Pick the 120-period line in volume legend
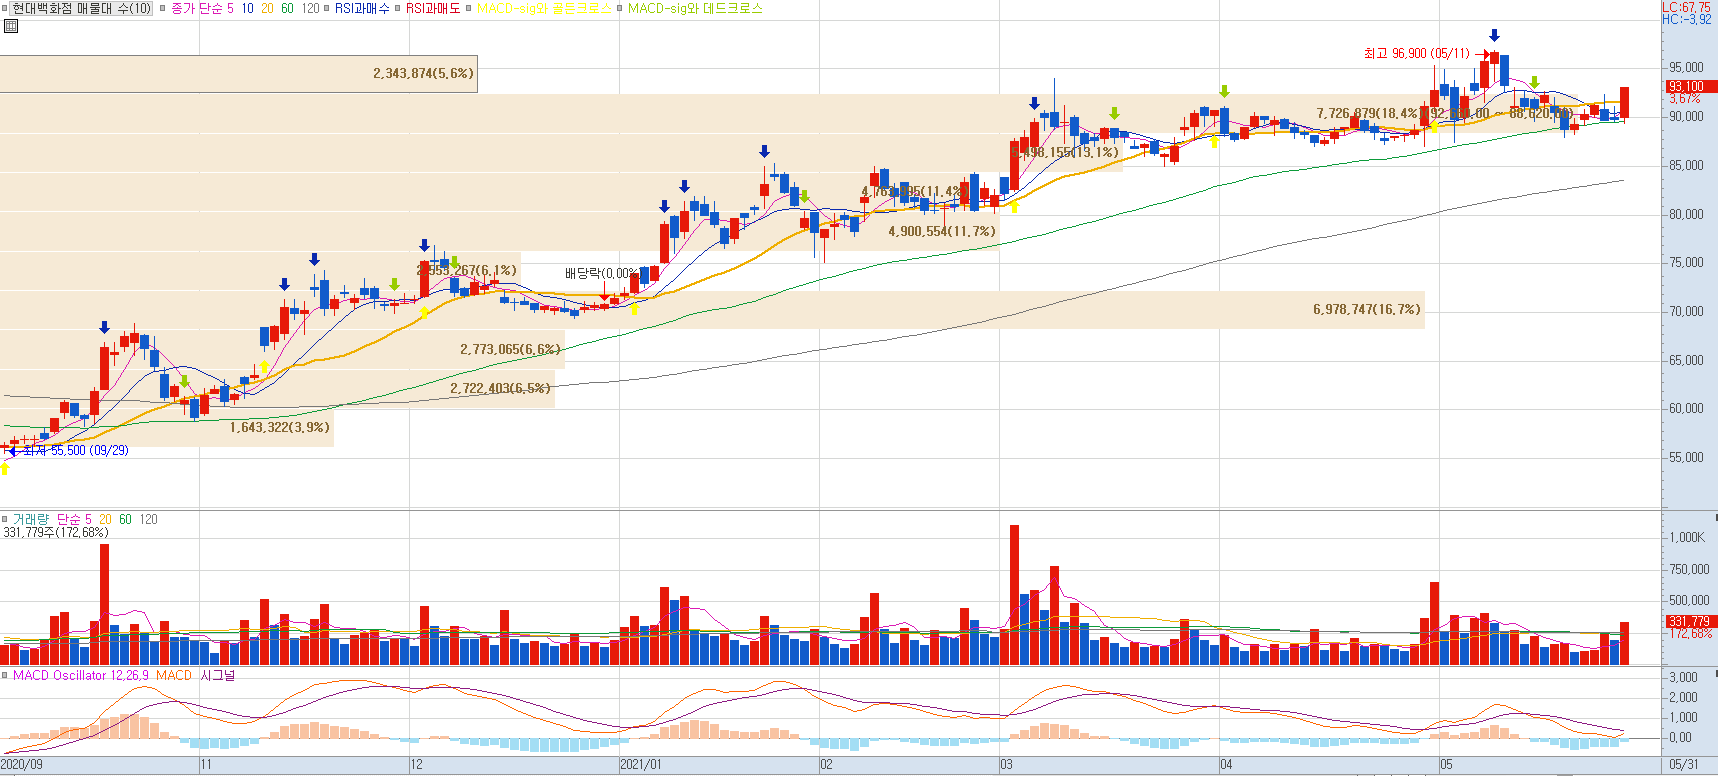1718x776 pixels. click(x=148, y=519)
